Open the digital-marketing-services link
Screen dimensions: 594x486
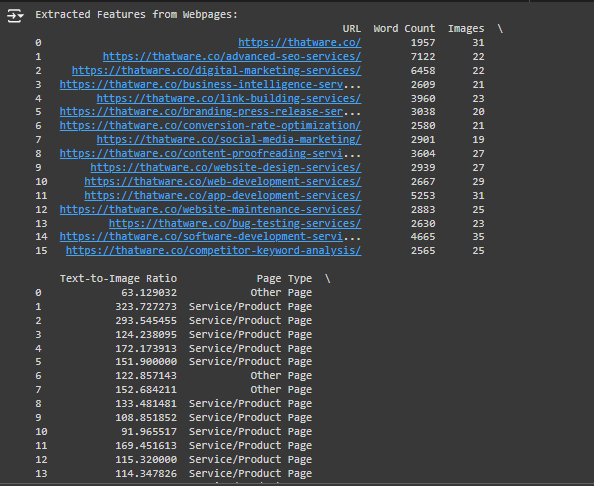pos(216,70)
